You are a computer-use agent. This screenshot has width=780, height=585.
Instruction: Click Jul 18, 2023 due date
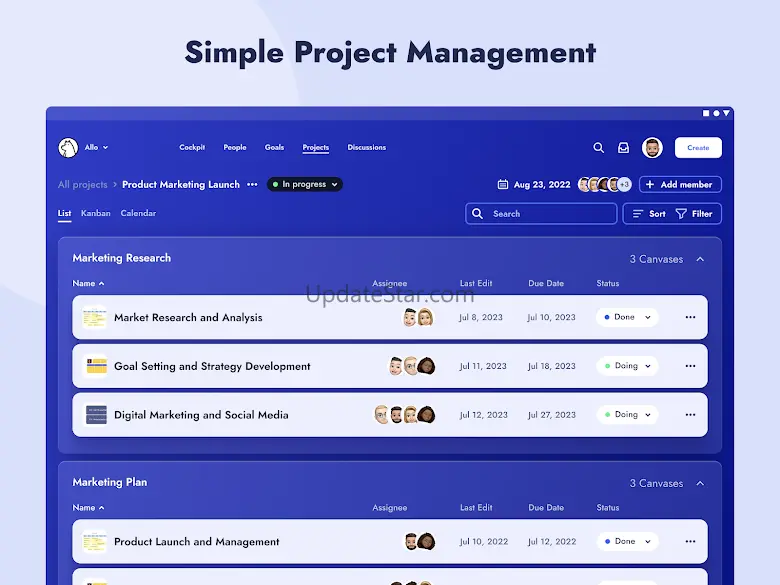pyautogui.click(x=551, y=366)
